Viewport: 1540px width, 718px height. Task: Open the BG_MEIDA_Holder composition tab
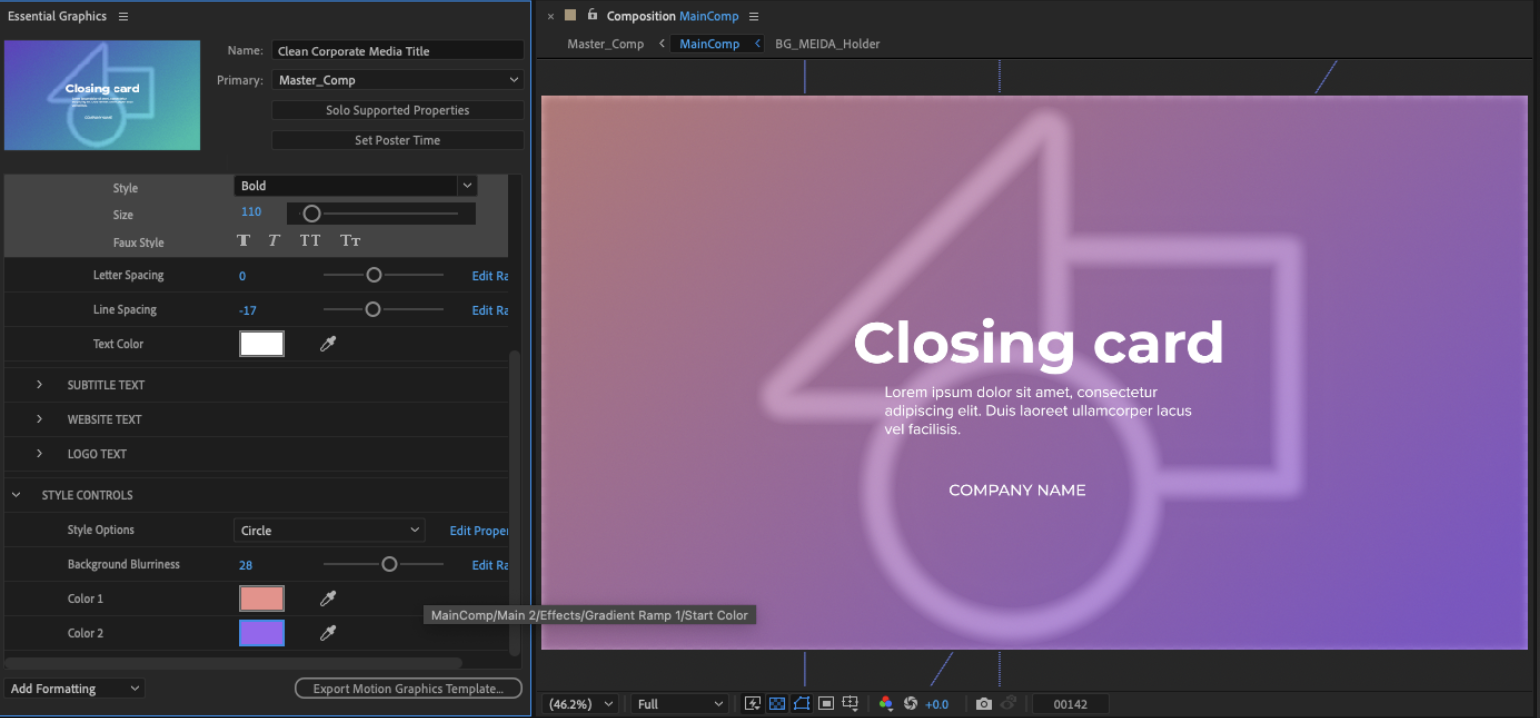point(827,44)
